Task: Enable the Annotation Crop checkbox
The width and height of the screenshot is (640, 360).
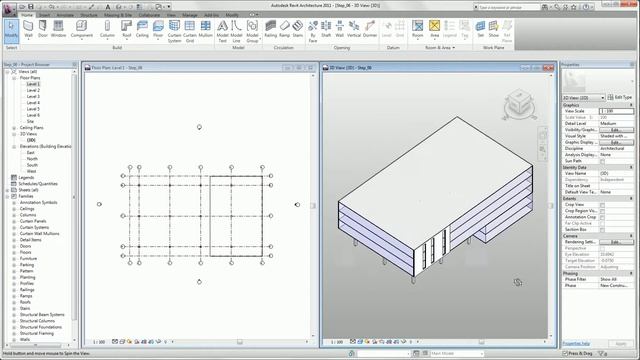Action: [602, 218]
